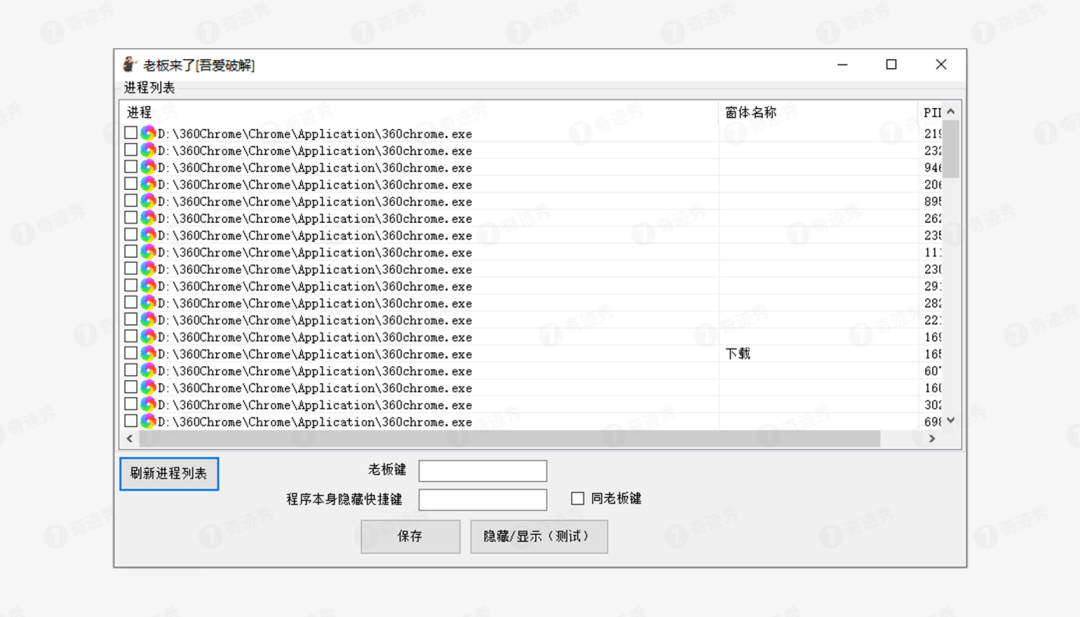Click the horizontal scrollbar thumb of the process list
The height and width of the screenshot is (617, 1080).
(x=510, y=439)
